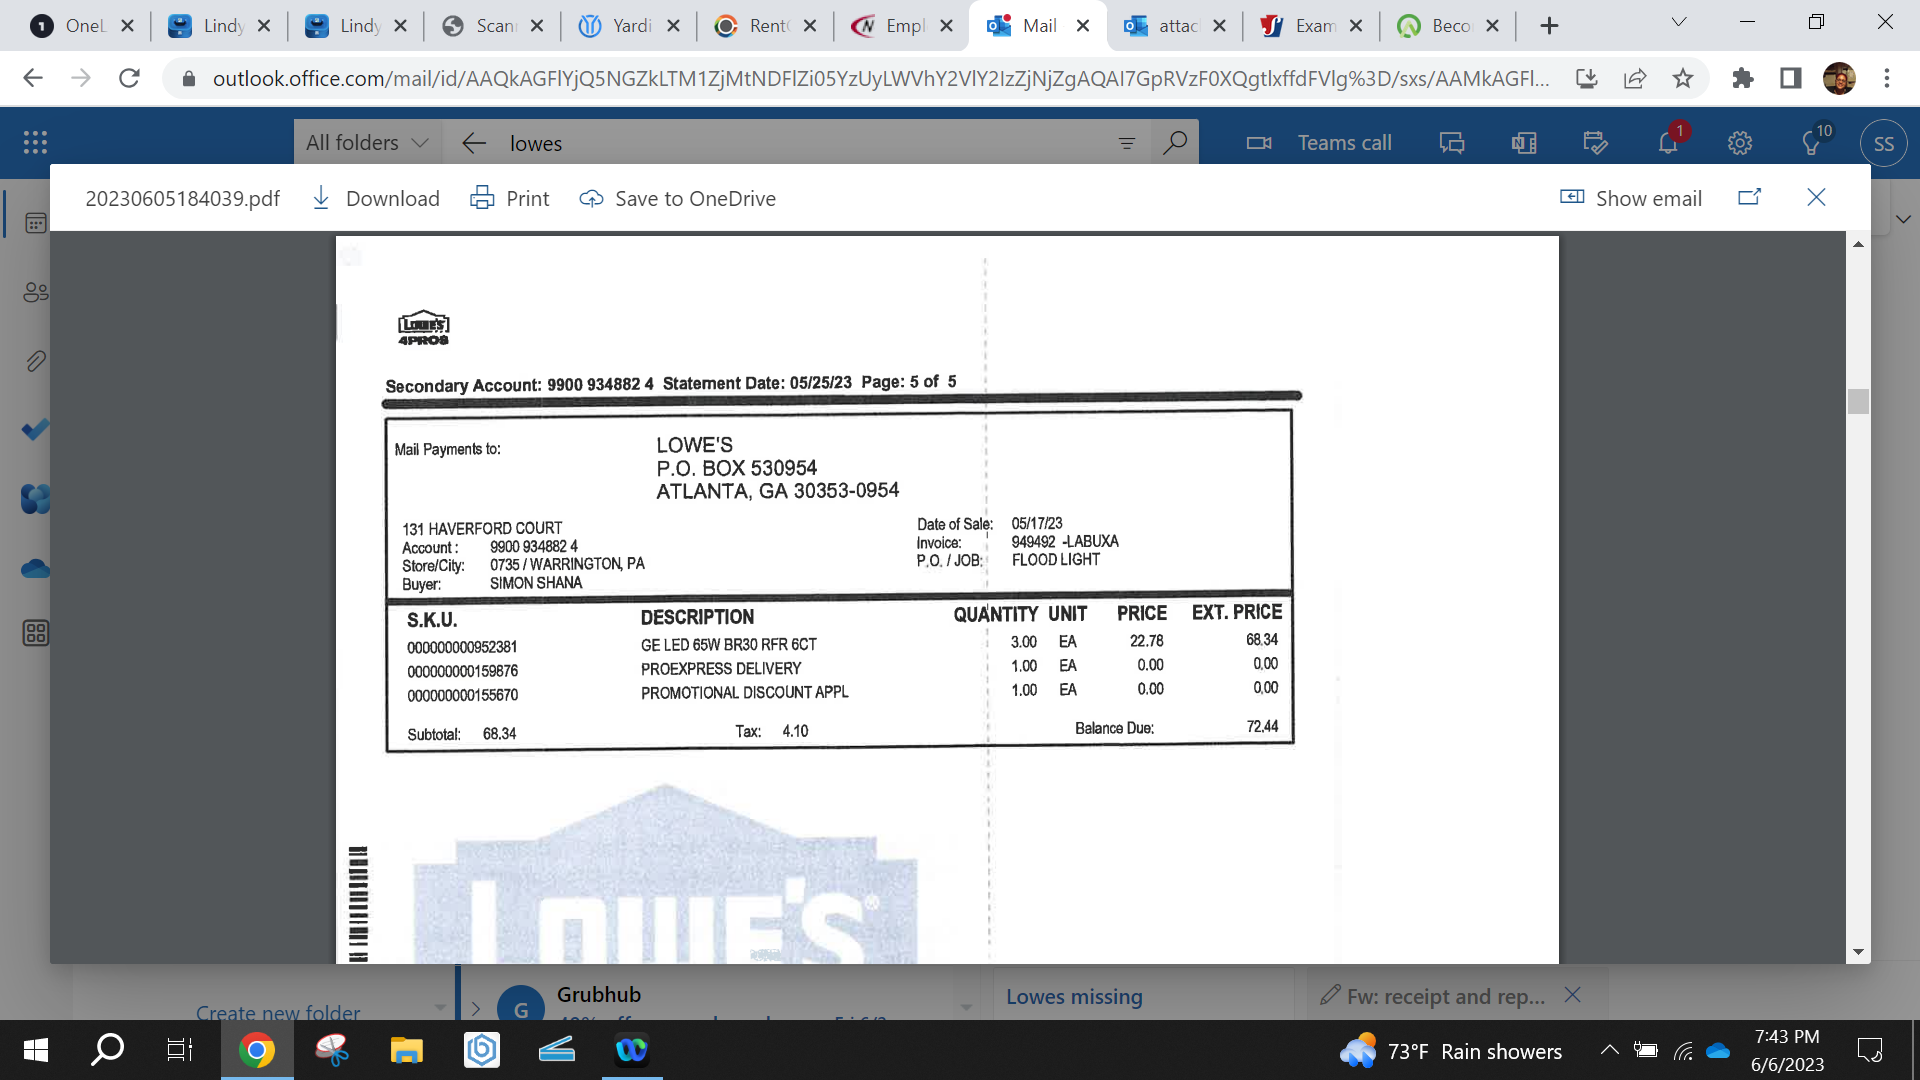Click the PDF viewer scrollbar thumb
The image size is (1920, 1080).
[1858, 401]
